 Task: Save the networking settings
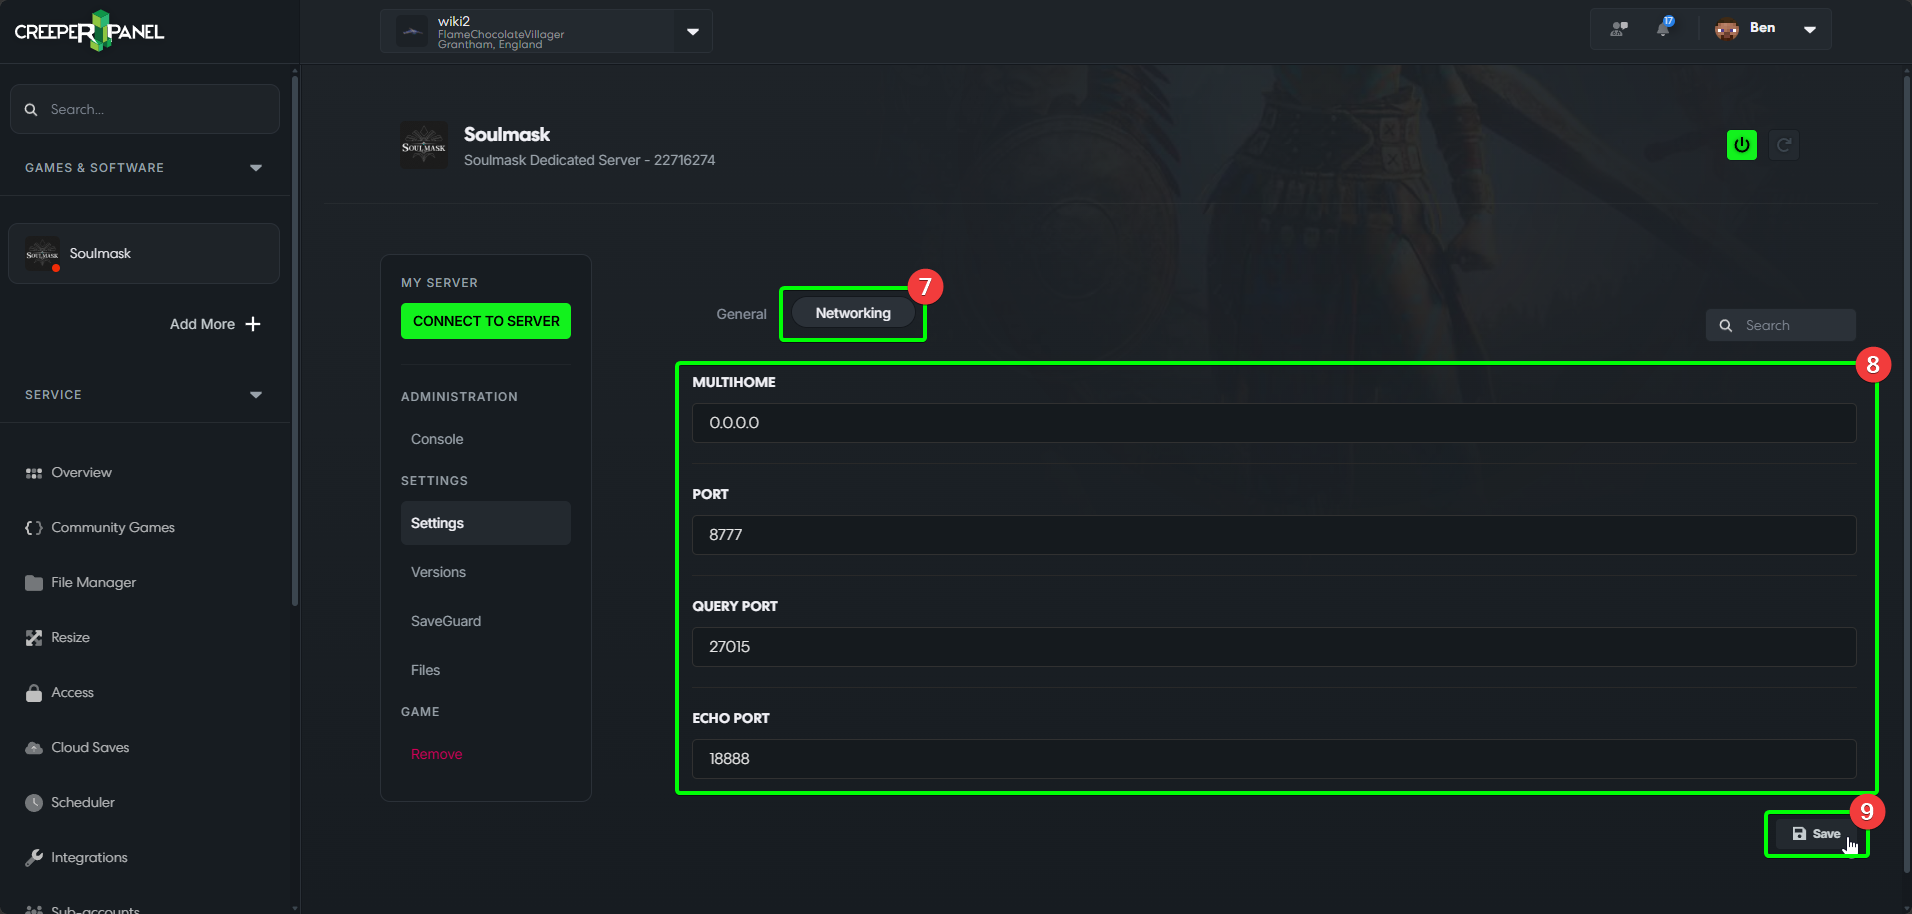[1816, 833]
